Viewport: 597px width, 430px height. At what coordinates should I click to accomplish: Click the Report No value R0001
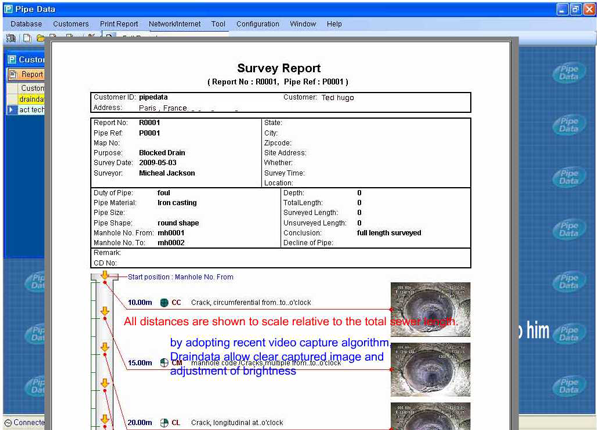pyautogui.click(x=149, y=123)
